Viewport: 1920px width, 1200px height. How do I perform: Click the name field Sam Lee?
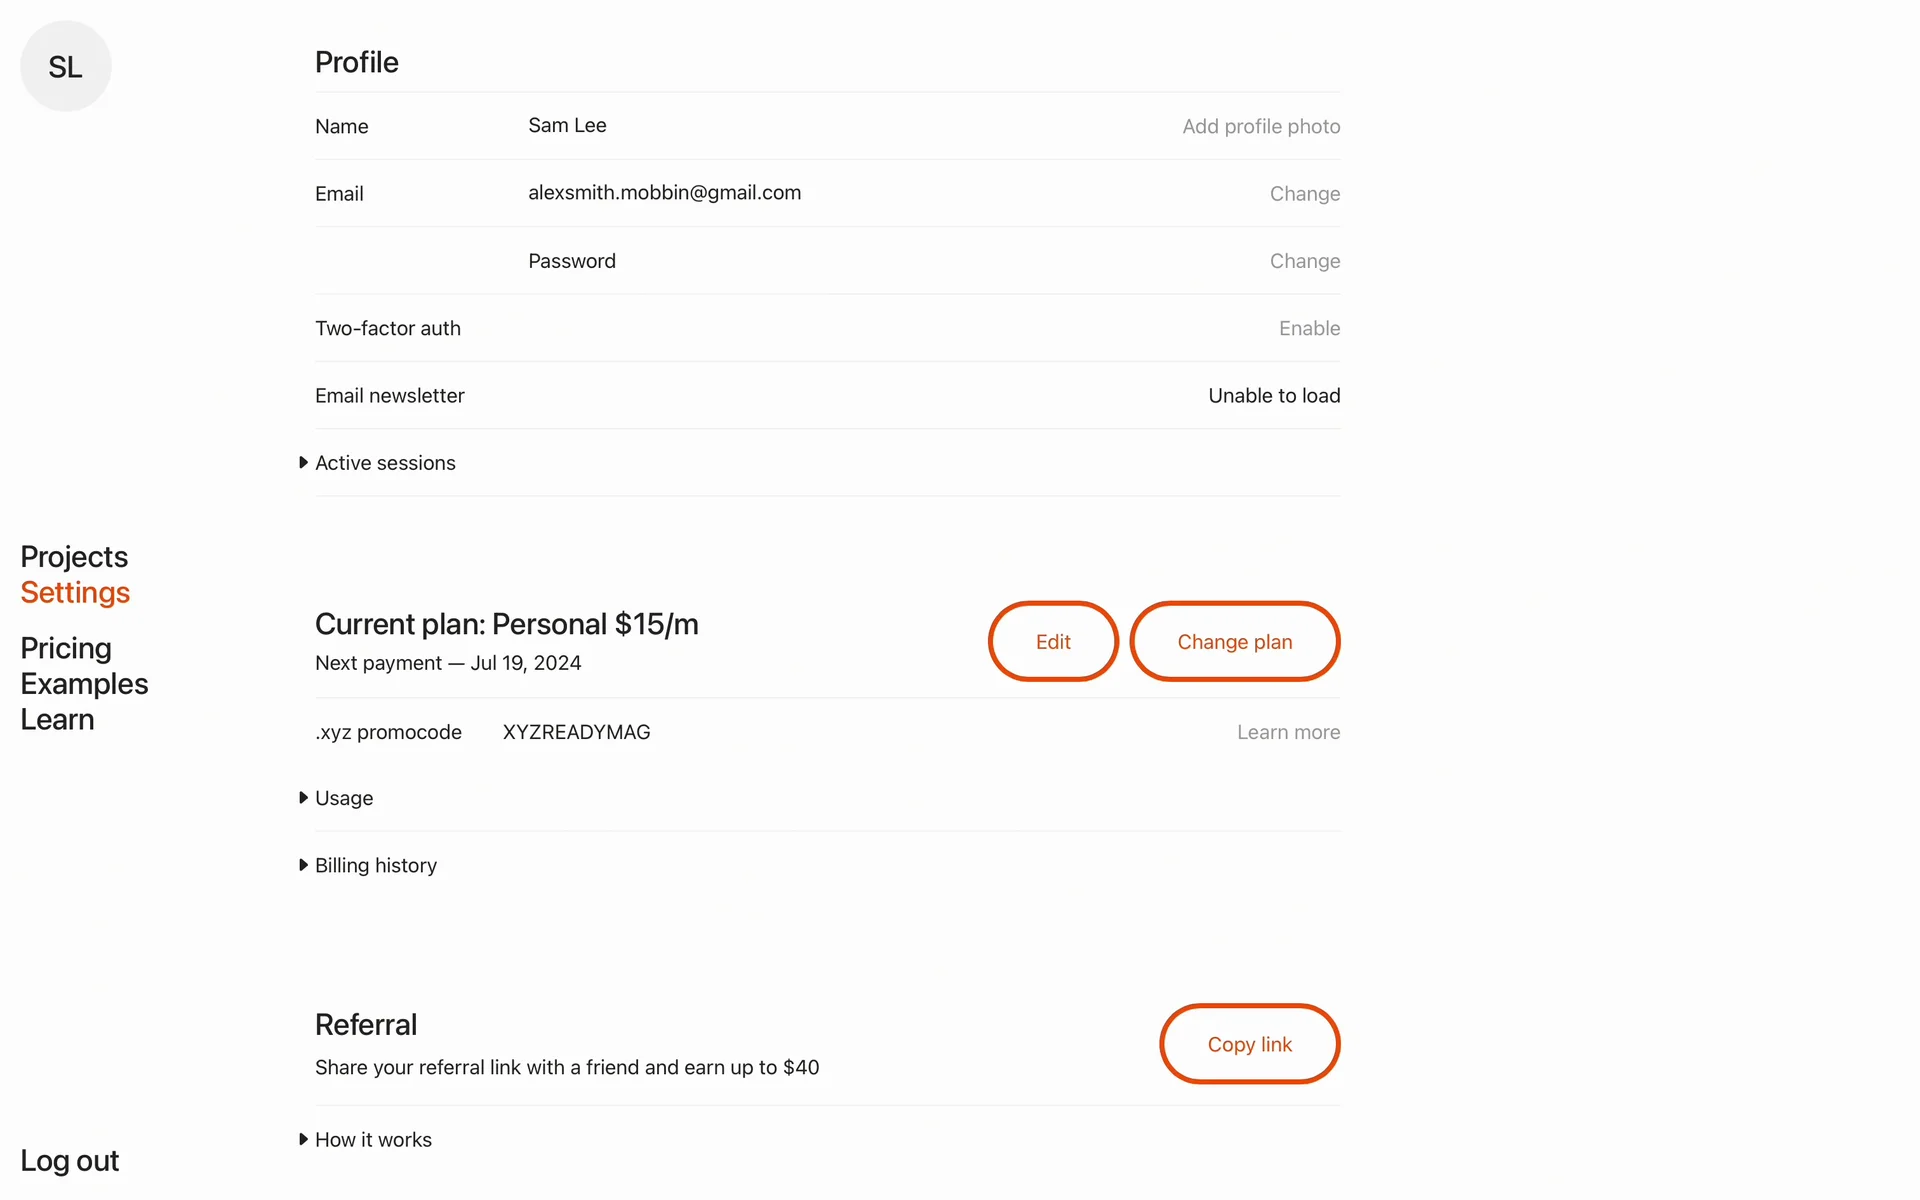click(x=567, y=126)
